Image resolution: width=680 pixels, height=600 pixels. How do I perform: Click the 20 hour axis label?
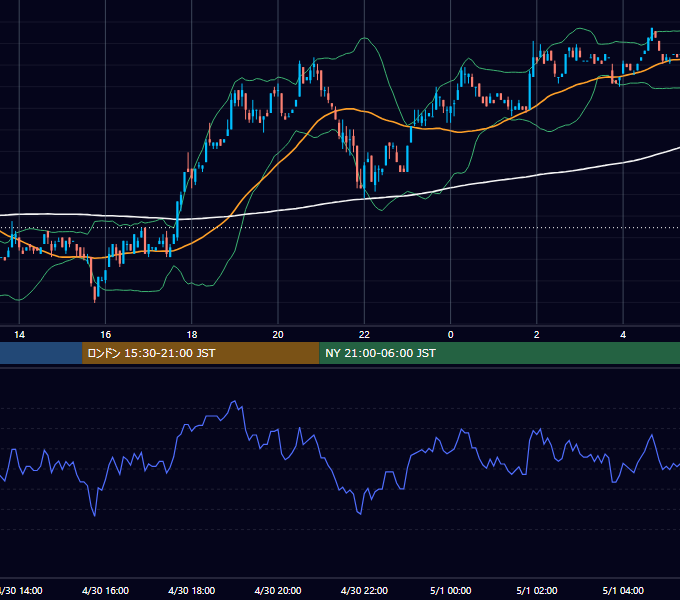(x=278, y=335)
